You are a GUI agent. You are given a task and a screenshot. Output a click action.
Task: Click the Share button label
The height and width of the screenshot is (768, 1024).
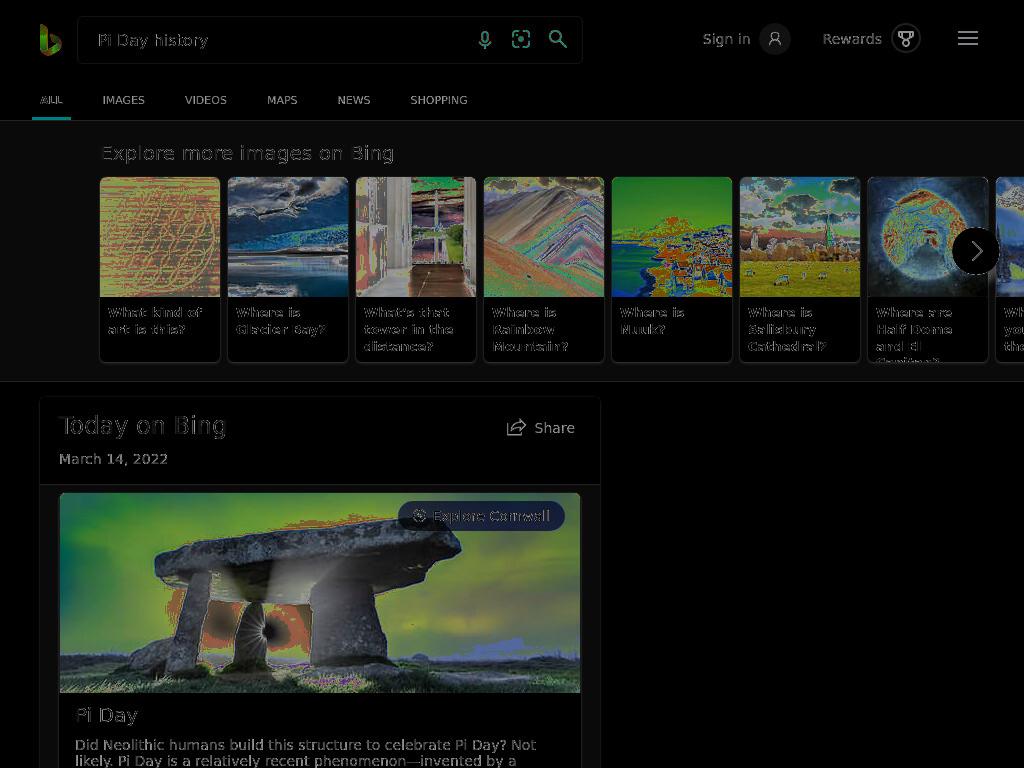pyautogui.click(x=554, y=428)
